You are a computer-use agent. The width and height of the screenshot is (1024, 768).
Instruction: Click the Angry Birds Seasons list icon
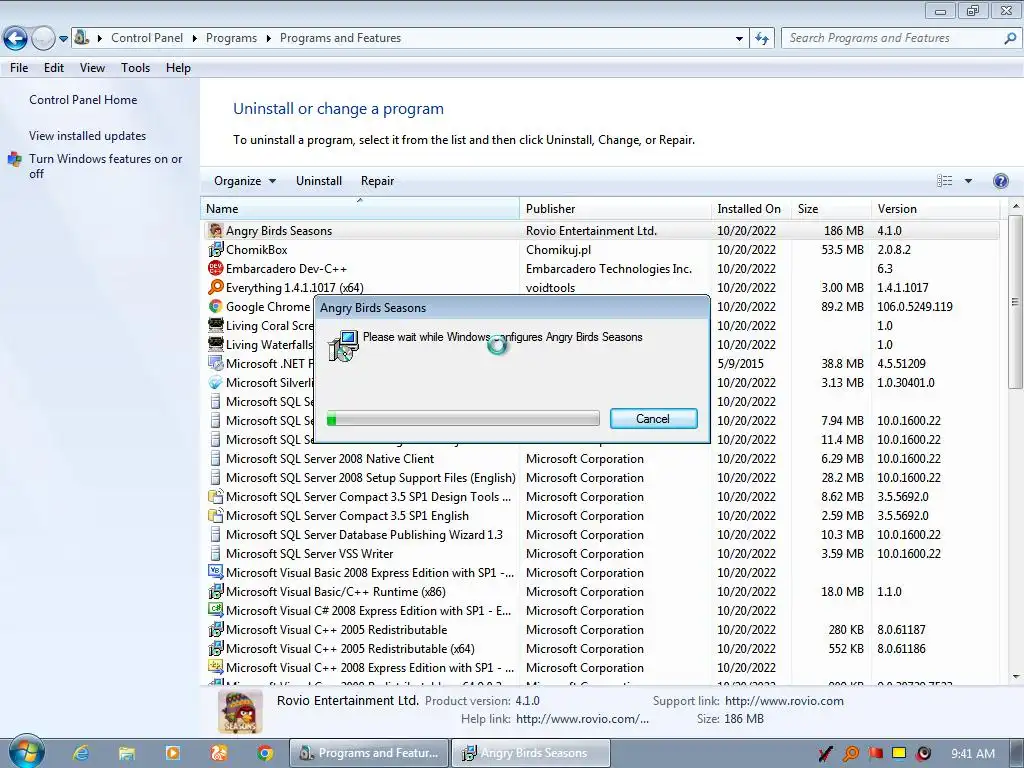pos(216,231)
